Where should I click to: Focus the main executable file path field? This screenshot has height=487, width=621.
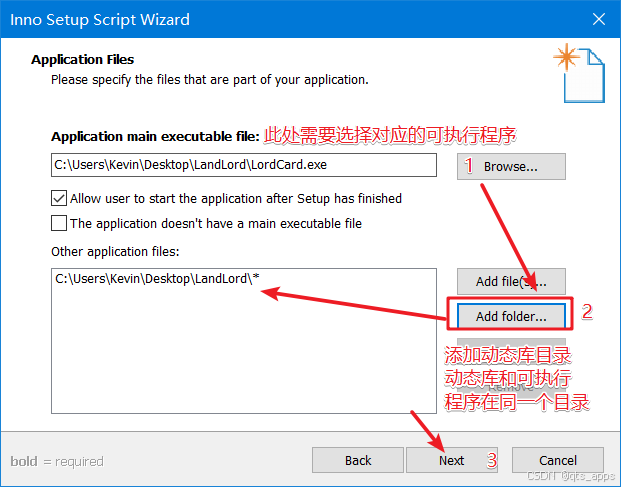point(244,165)
